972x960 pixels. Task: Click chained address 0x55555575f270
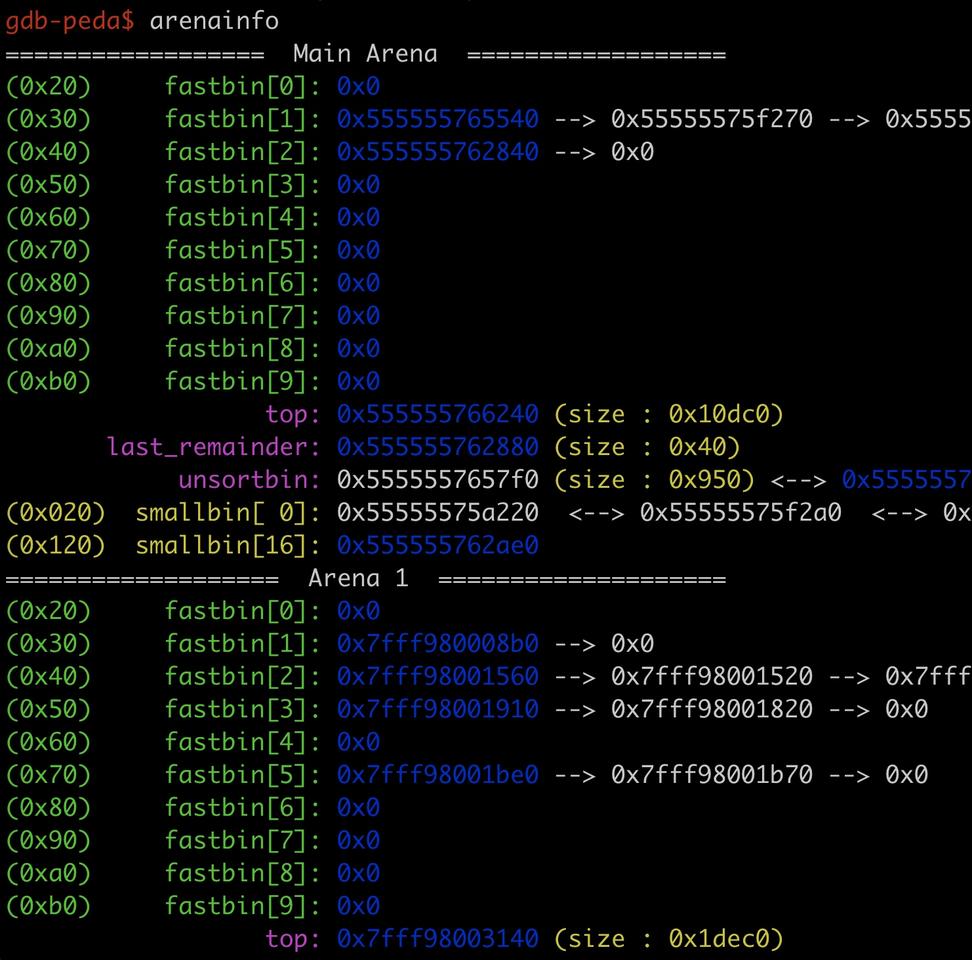[x=712, y=119]
